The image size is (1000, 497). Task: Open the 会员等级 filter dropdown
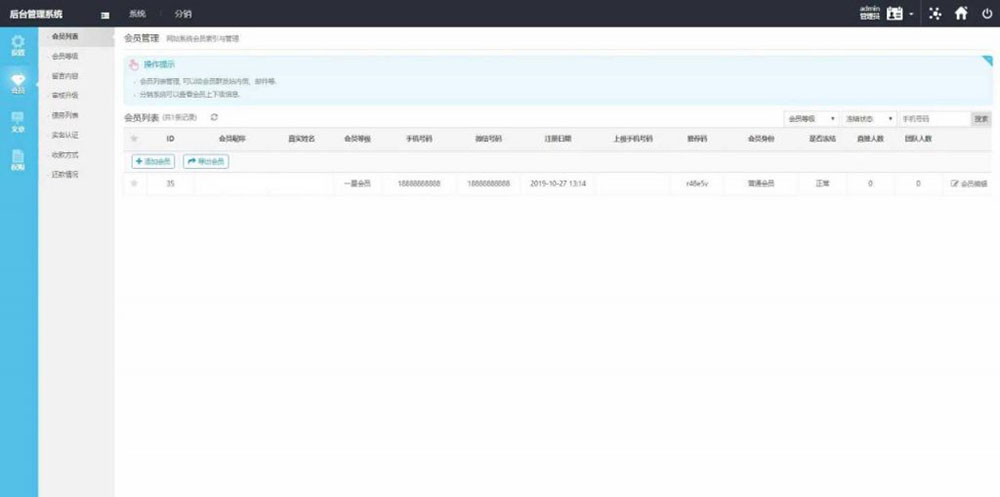[811, 119]
